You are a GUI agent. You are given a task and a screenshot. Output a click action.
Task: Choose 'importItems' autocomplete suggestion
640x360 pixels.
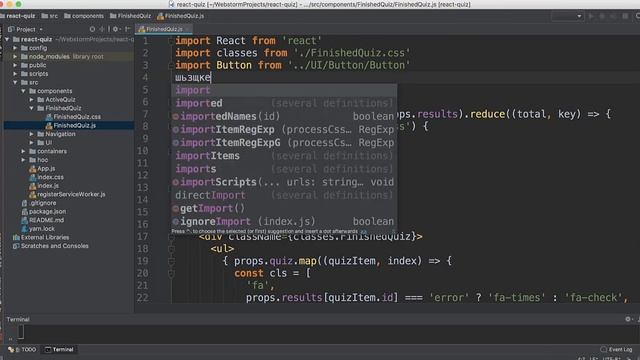[284, 156]
